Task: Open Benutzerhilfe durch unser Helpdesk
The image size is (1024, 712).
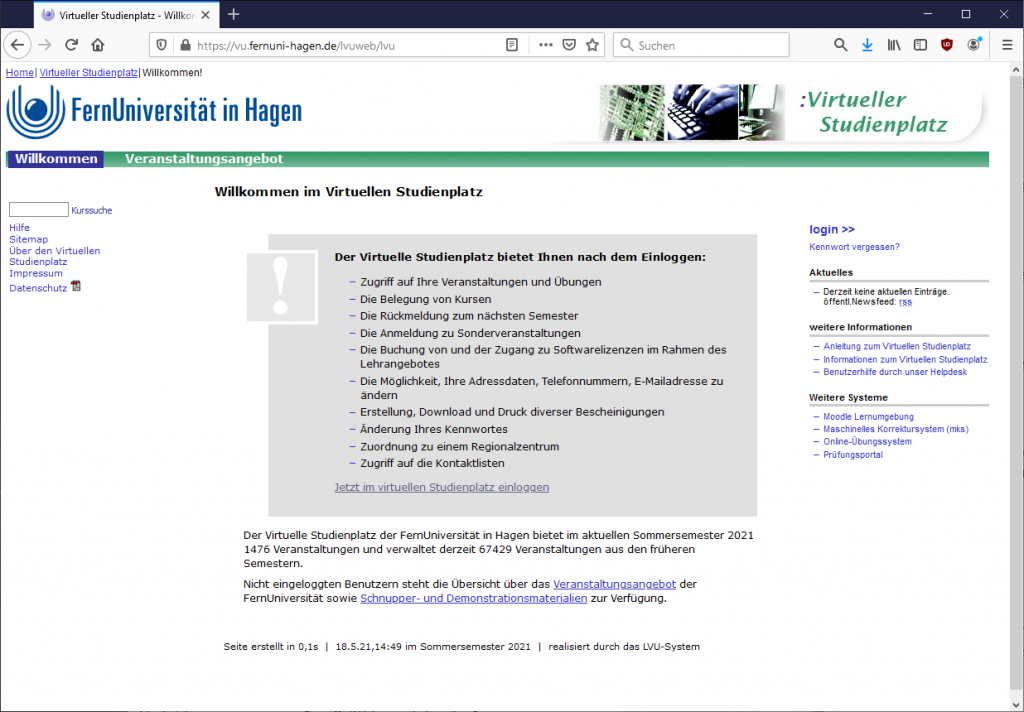Action: 895,372
